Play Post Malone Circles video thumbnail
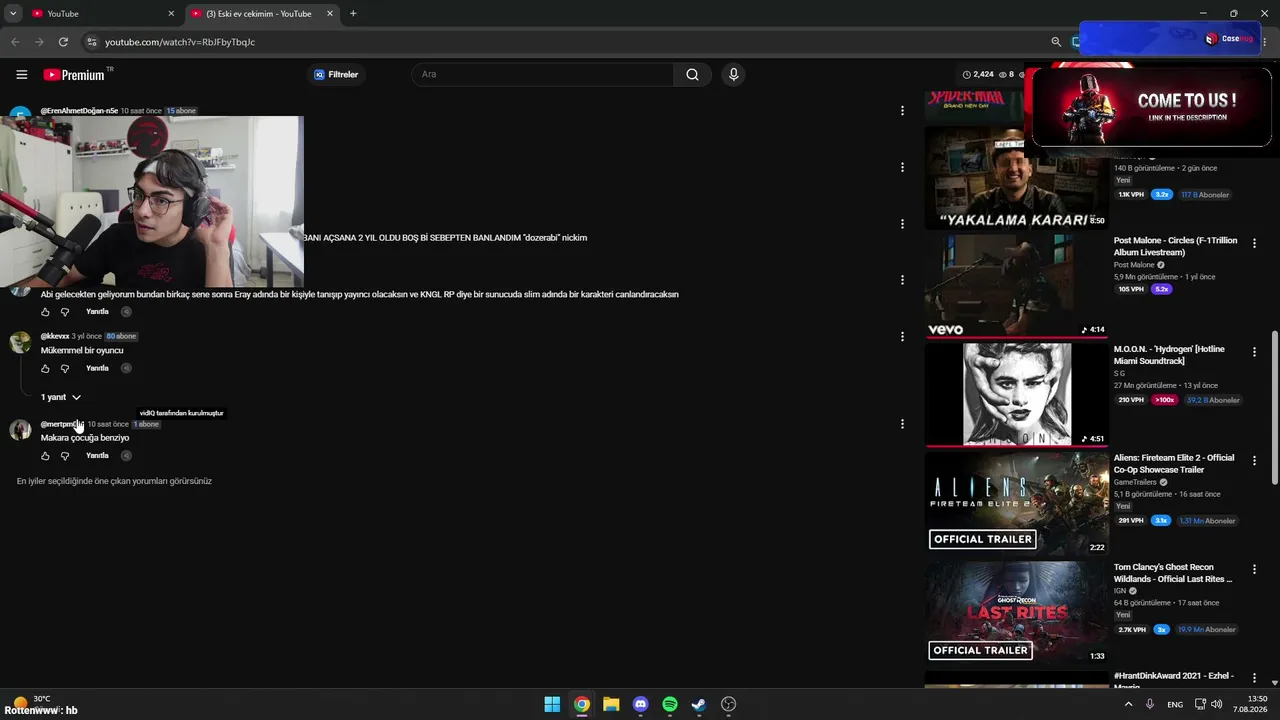This screenshot has height=720, width=1280. (x=1017, y=286)
